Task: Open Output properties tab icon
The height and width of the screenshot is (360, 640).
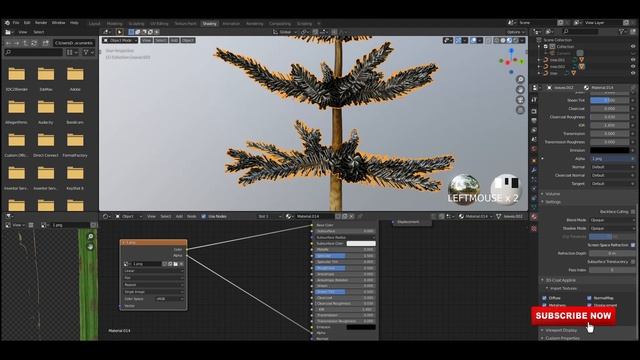Action: point(534,120)
